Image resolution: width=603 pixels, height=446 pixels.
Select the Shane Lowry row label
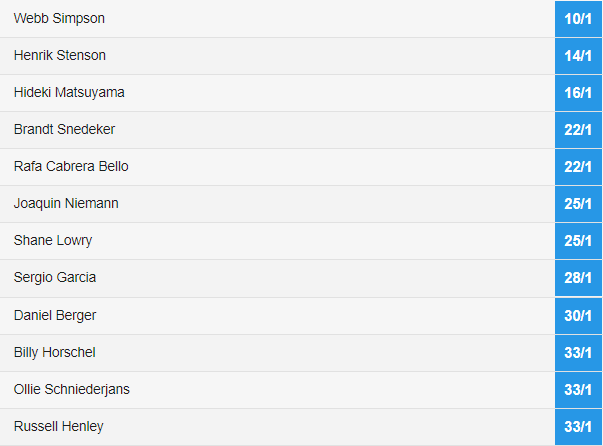[x=53, y=240]
